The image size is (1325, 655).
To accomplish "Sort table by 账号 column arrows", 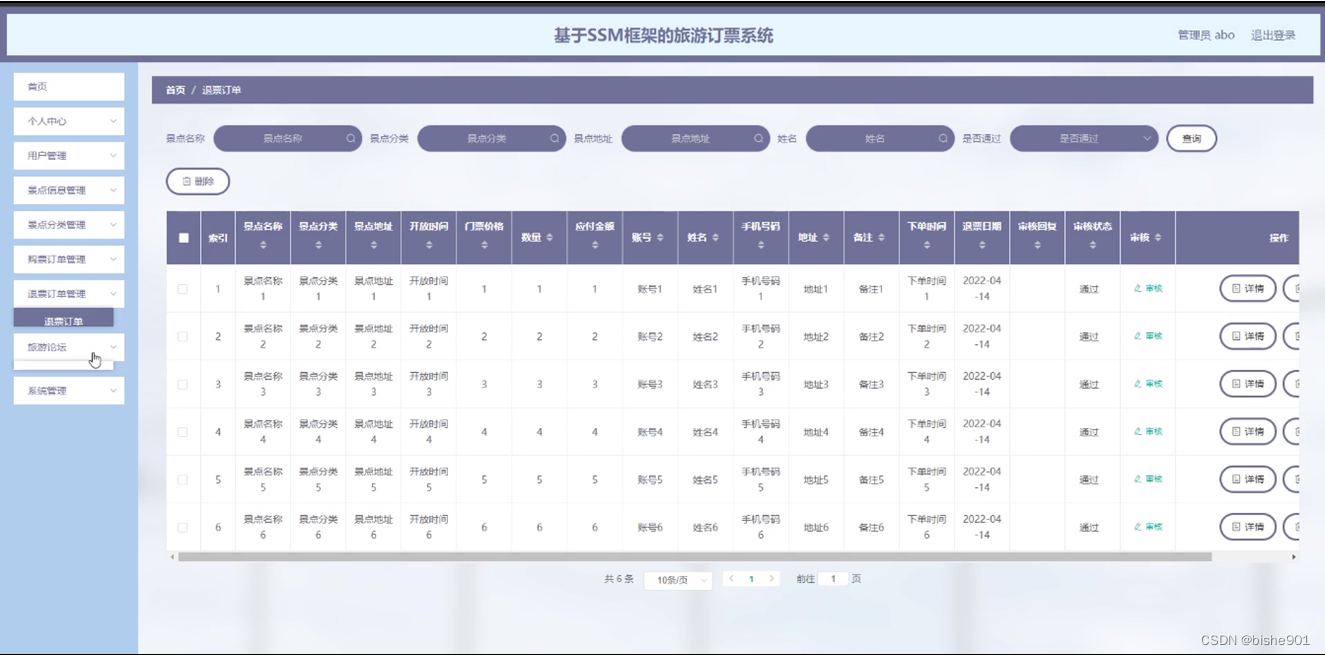I will click(661, 238).
